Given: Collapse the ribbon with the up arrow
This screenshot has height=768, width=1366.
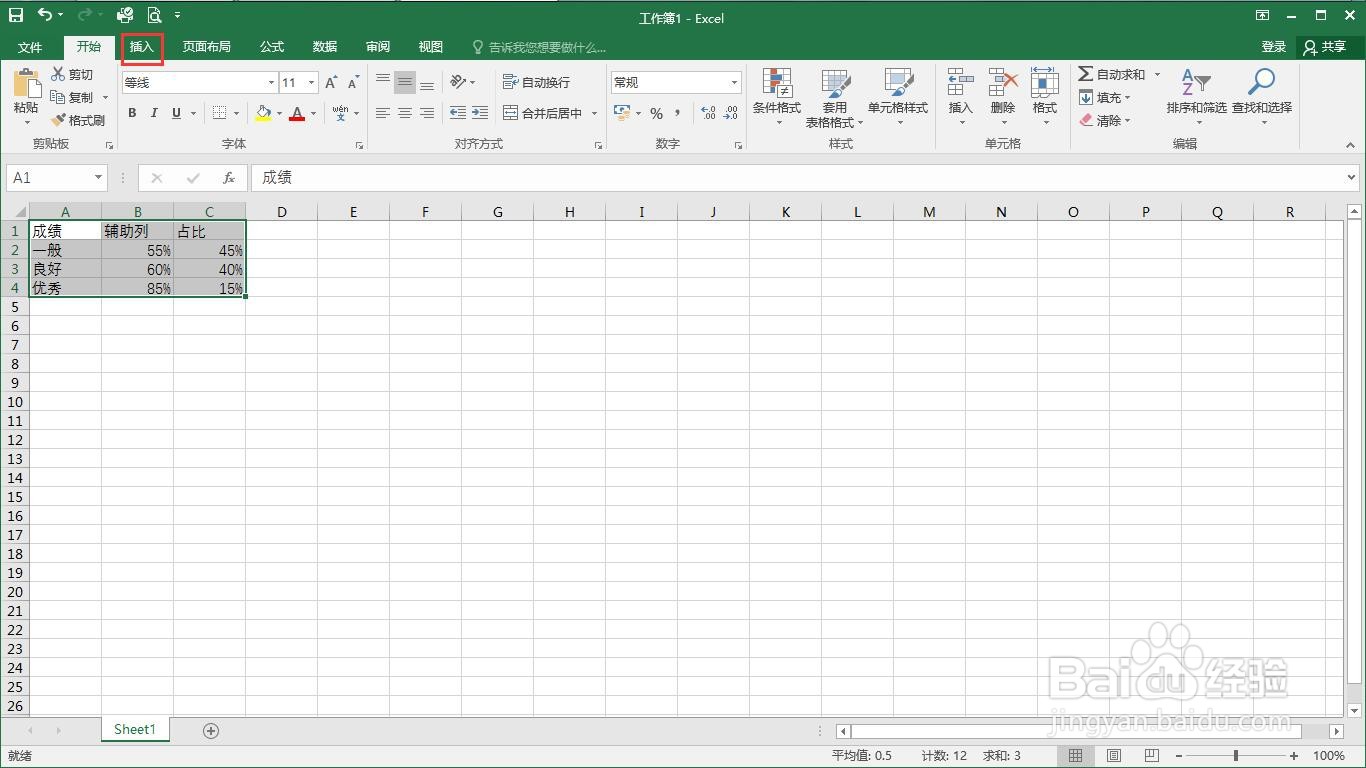Looking at the screenshot, I should point(1350,145).
